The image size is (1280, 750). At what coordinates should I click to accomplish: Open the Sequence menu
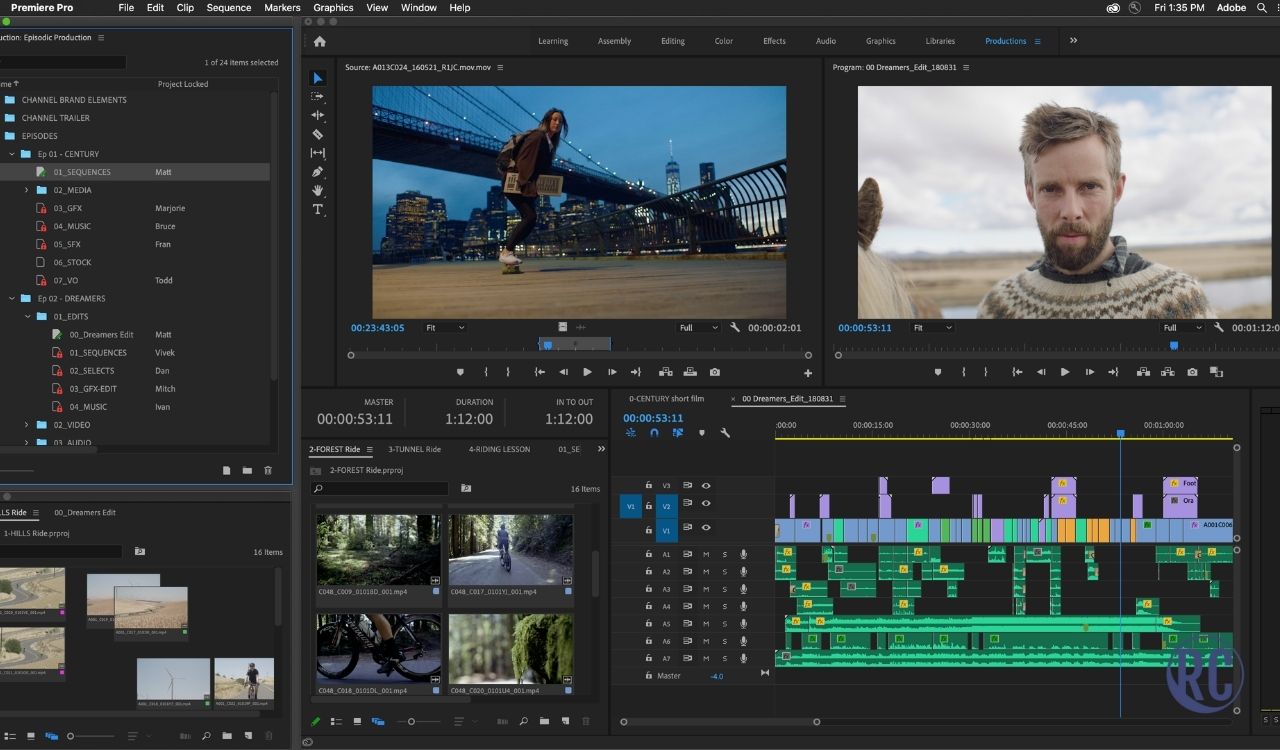228,8
